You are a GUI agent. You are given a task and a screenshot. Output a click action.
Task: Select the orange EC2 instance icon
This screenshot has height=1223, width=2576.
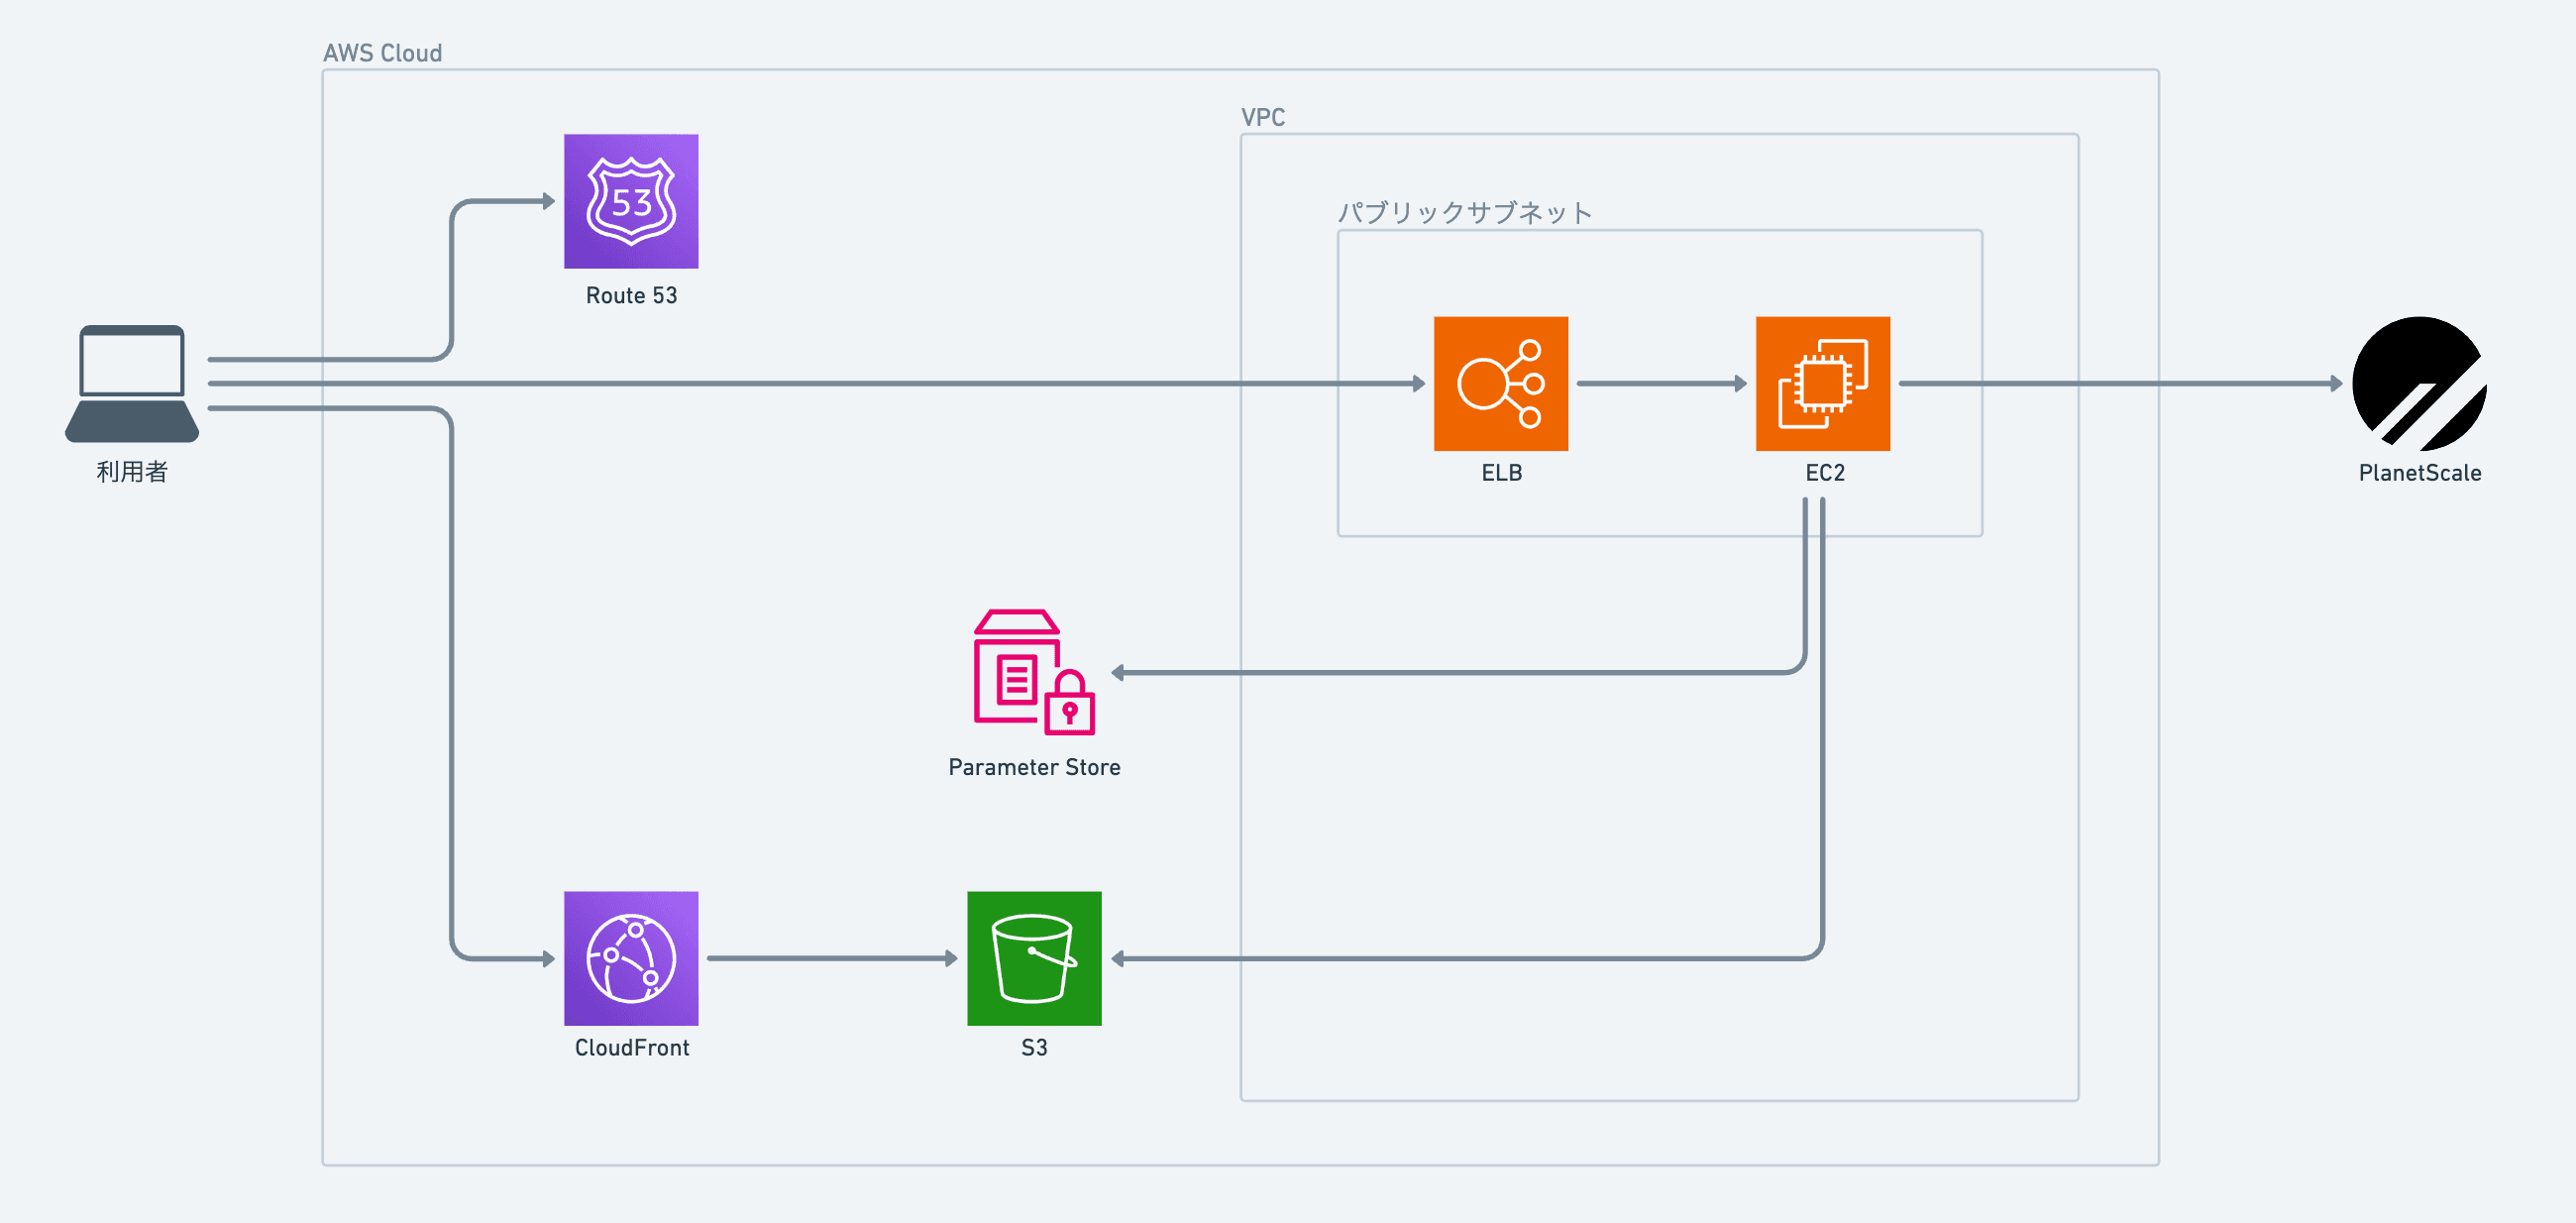(1823, 383)
